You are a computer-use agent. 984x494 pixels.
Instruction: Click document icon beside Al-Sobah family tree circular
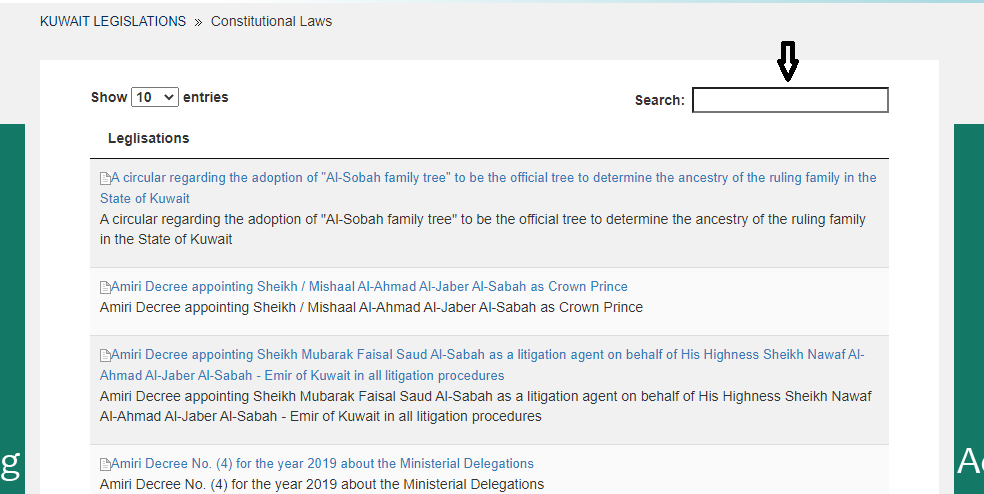pos(105,179)
